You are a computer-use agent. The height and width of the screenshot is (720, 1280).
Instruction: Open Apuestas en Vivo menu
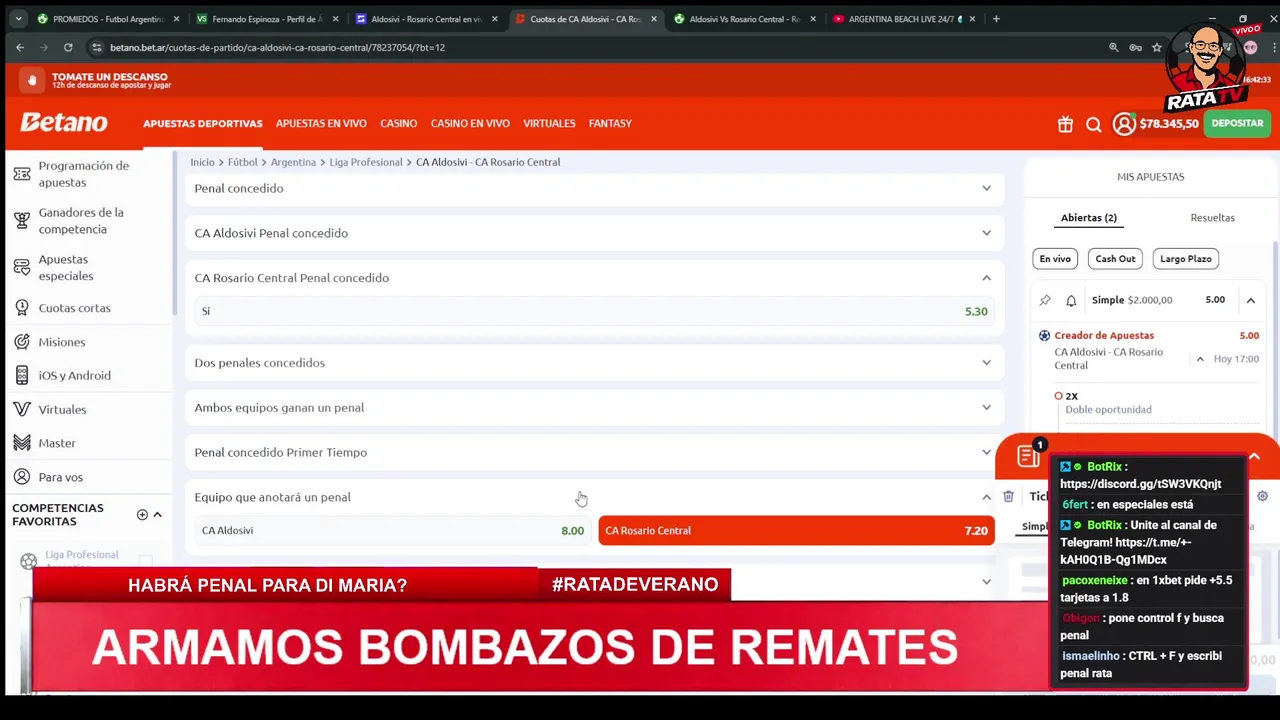(x=321, y=124)
